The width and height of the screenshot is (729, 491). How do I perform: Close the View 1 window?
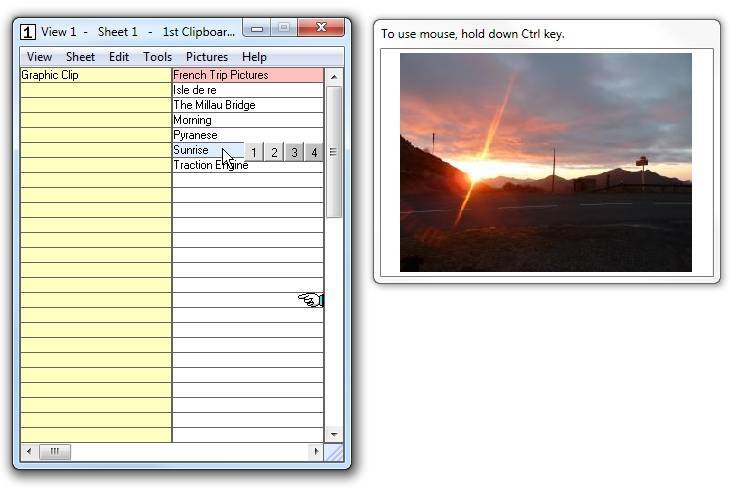click(321, 27)
